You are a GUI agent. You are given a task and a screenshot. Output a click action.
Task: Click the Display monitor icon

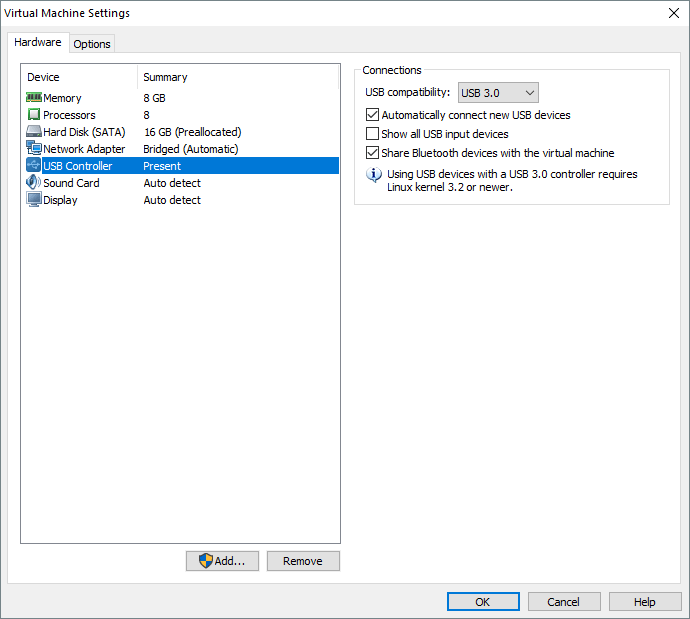34,200
